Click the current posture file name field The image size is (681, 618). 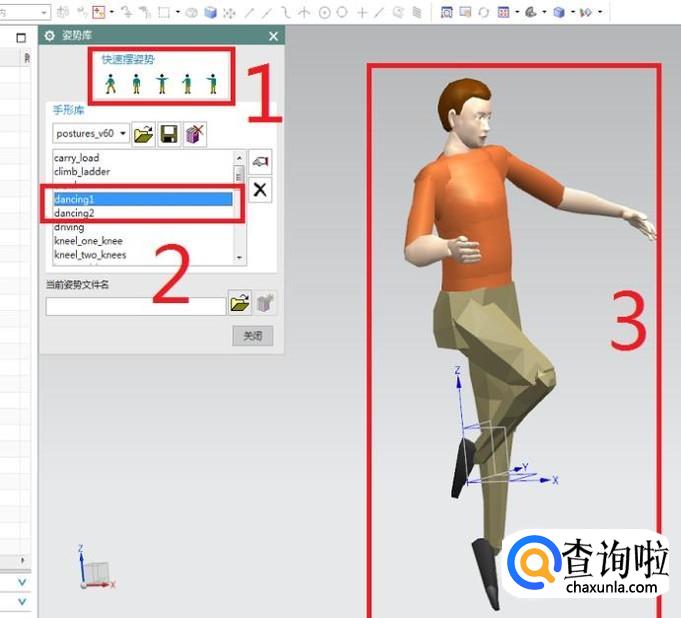[x=135, y=306]
